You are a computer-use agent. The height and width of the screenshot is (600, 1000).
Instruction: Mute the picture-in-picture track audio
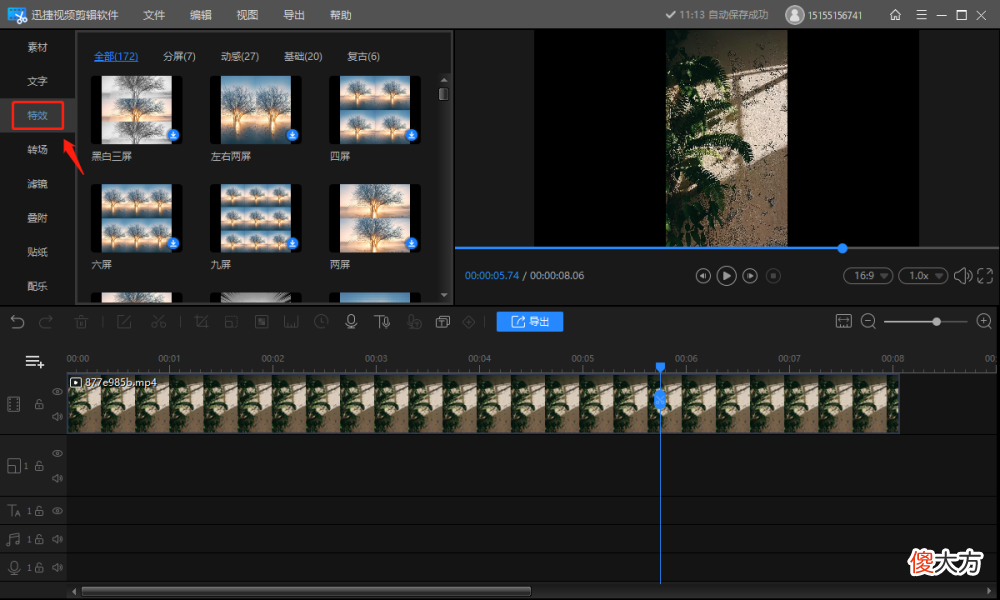pos(57,478)
